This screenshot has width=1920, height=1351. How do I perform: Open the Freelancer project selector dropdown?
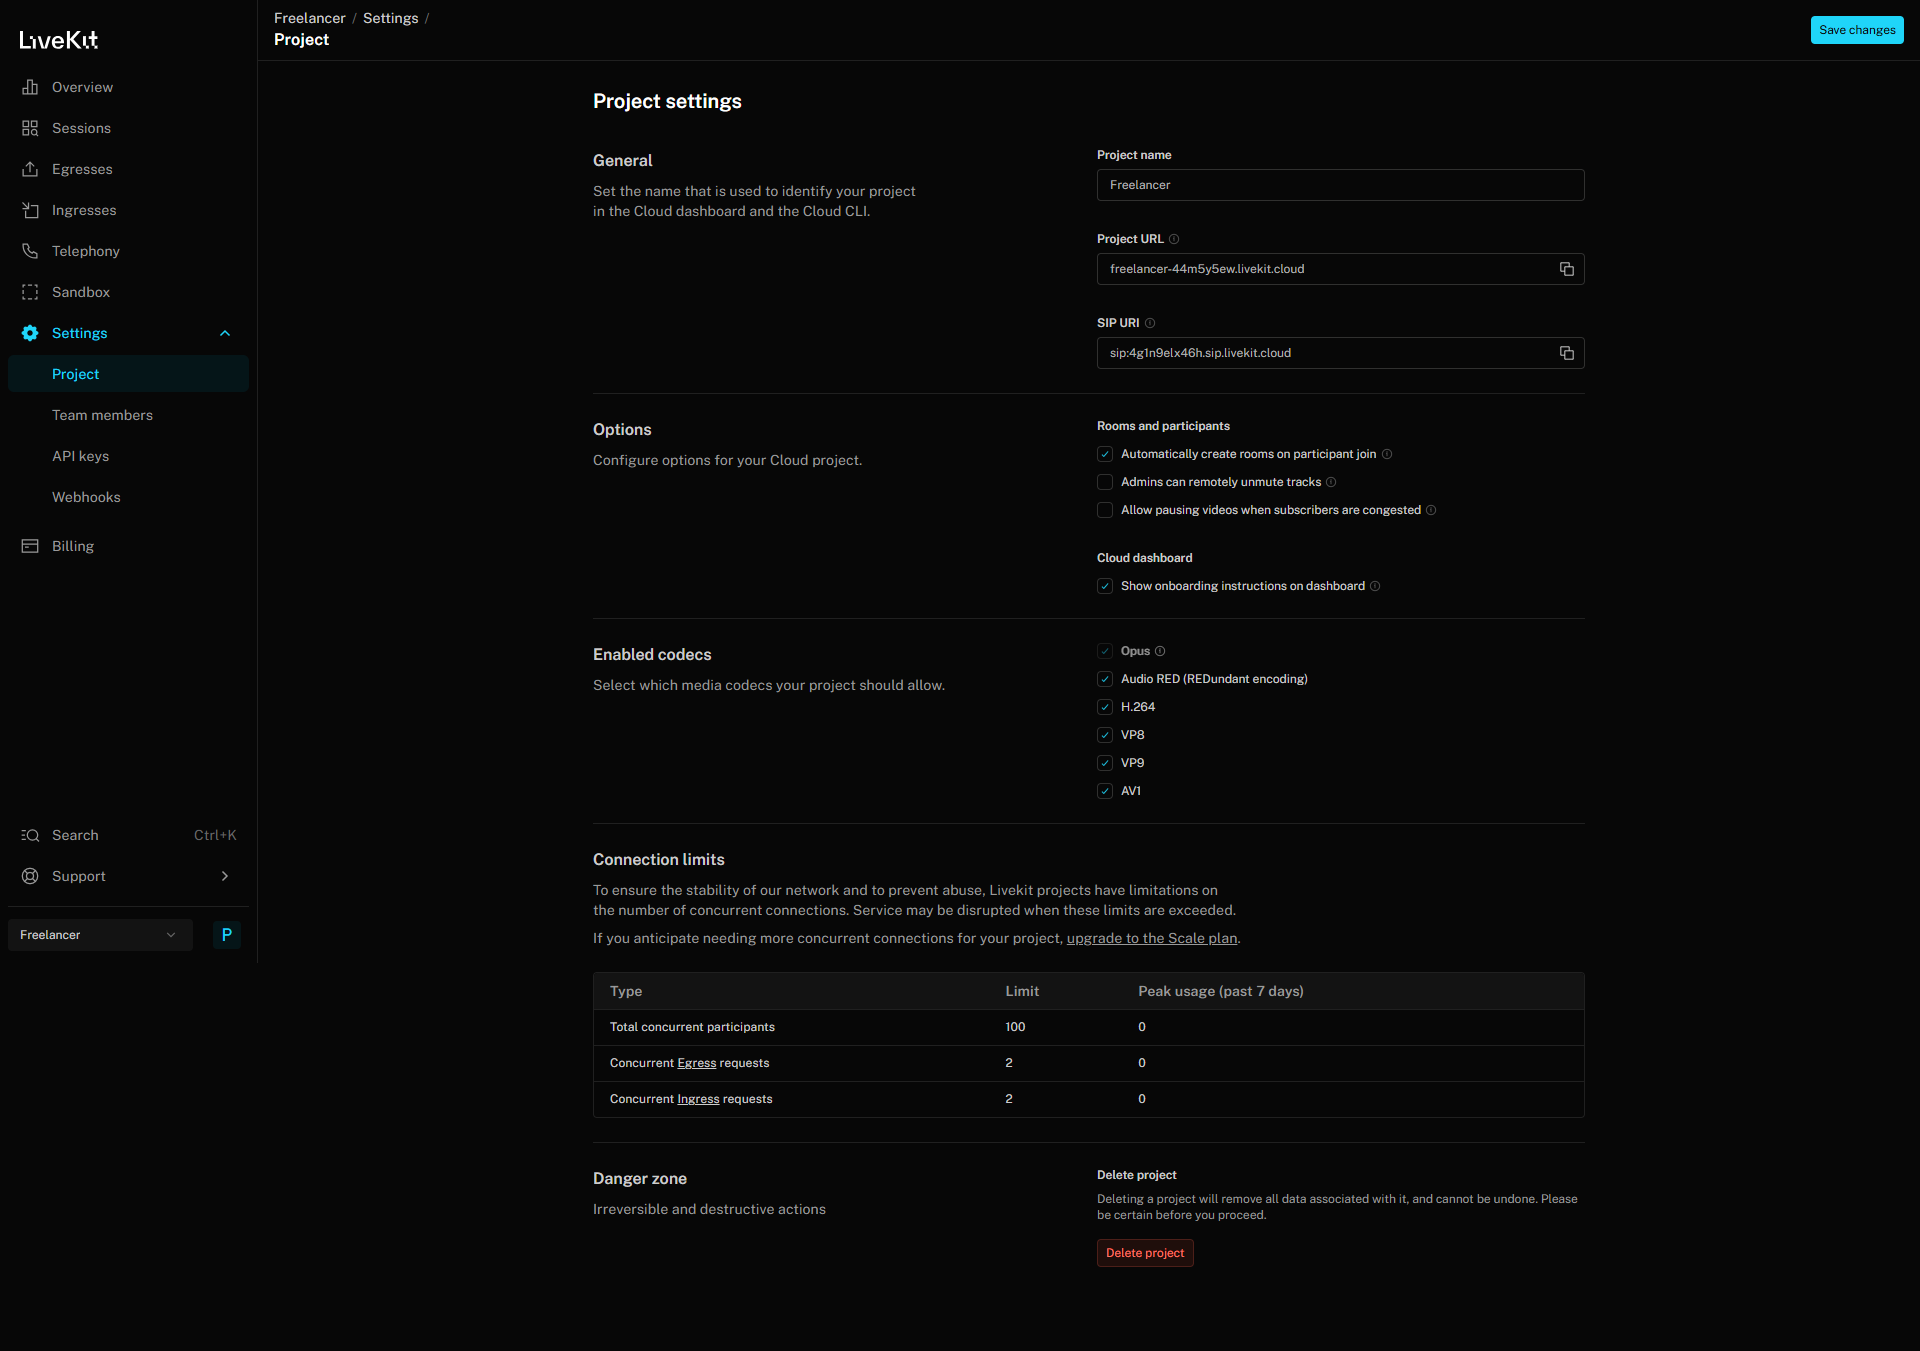pyautogui.click(x=100, y=935)
